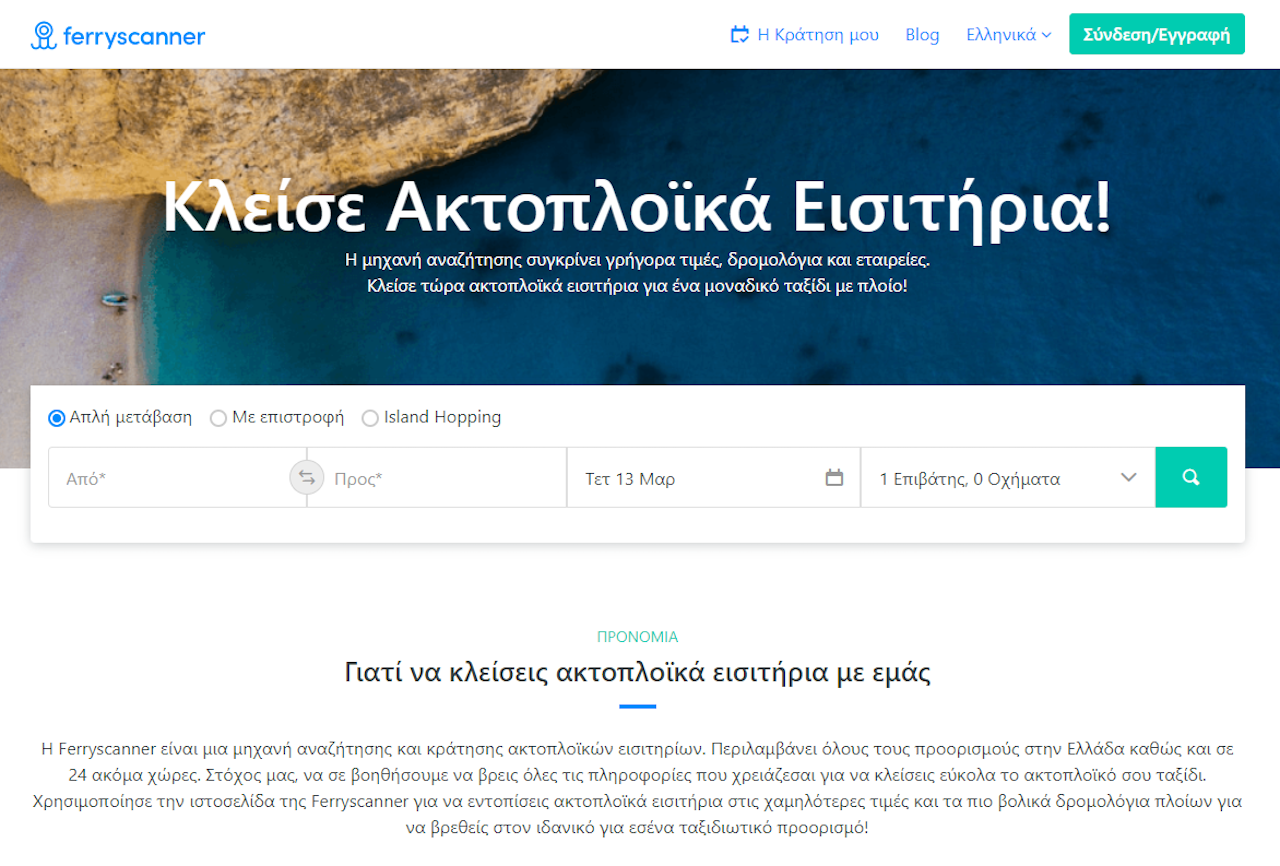
Task: Go to Η Κράτηση μου in the header
Action: coord(818,35)
